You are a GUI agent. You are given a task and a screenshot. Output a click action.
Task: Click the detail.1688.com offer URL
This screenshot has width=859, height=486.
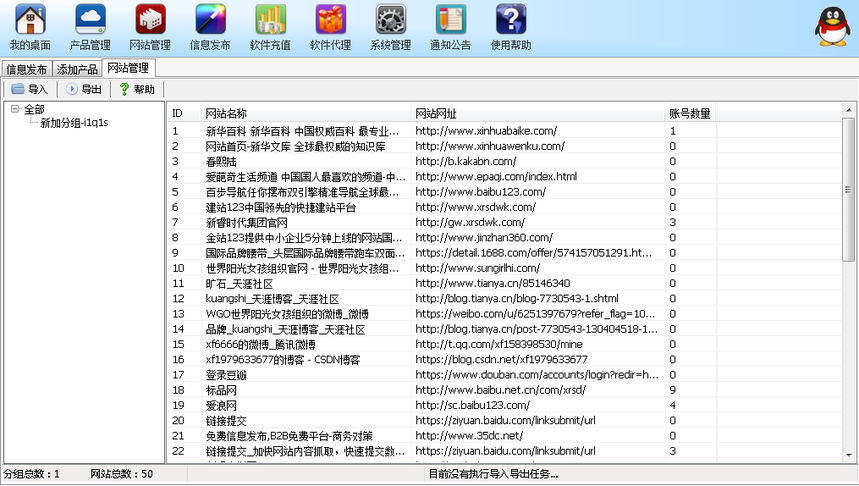534,253
